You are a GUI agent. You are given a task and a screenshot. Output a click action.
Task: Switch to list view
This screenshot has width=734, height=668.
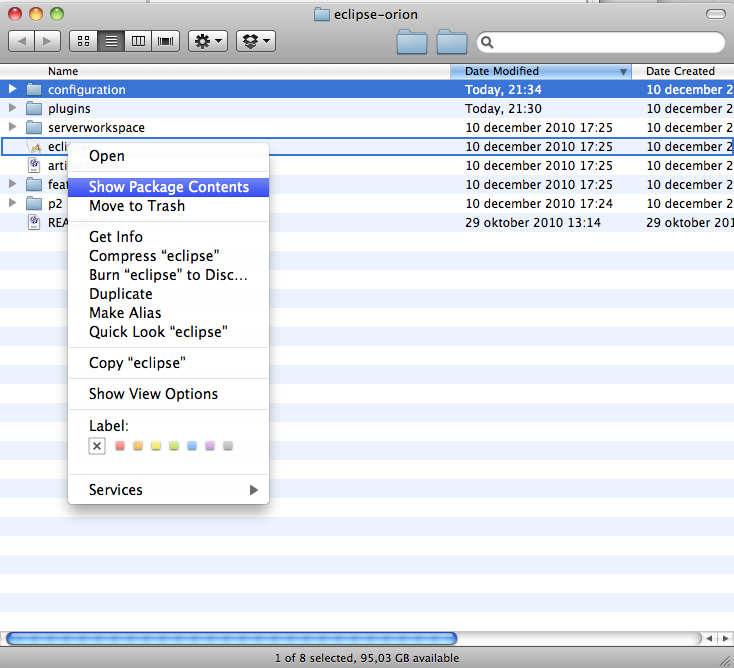pyautogui.click(x=111, y=41)
